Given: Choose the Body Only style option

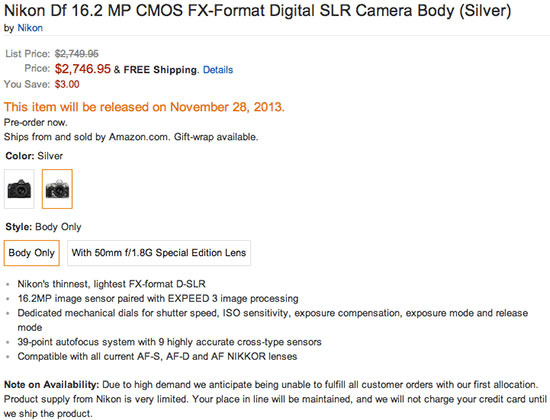Looking at the screenshot, I should tap(32, 253).
